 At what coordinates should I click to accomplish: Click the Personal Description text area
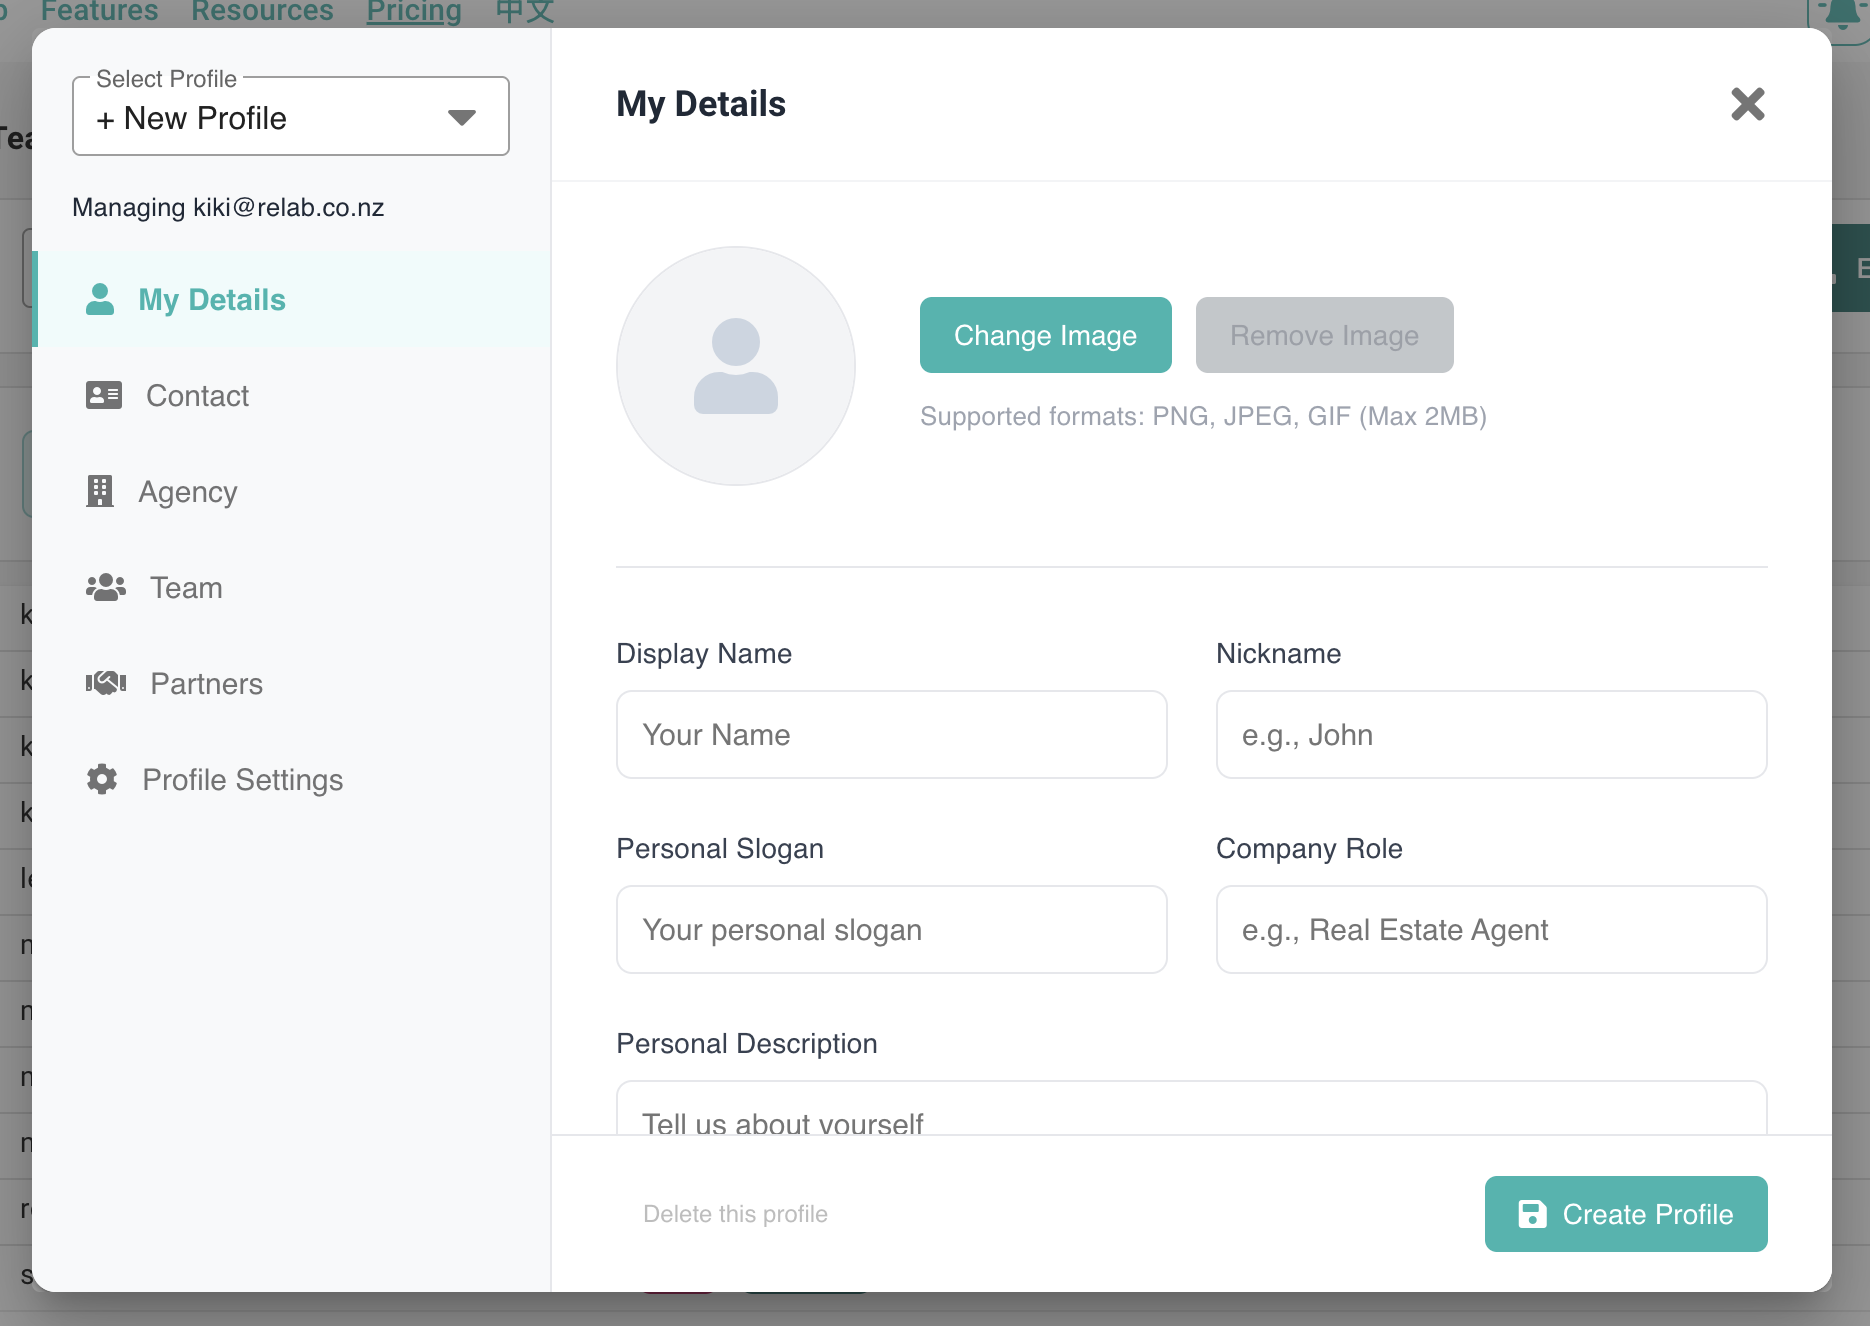click(x=1191, y=1108)
